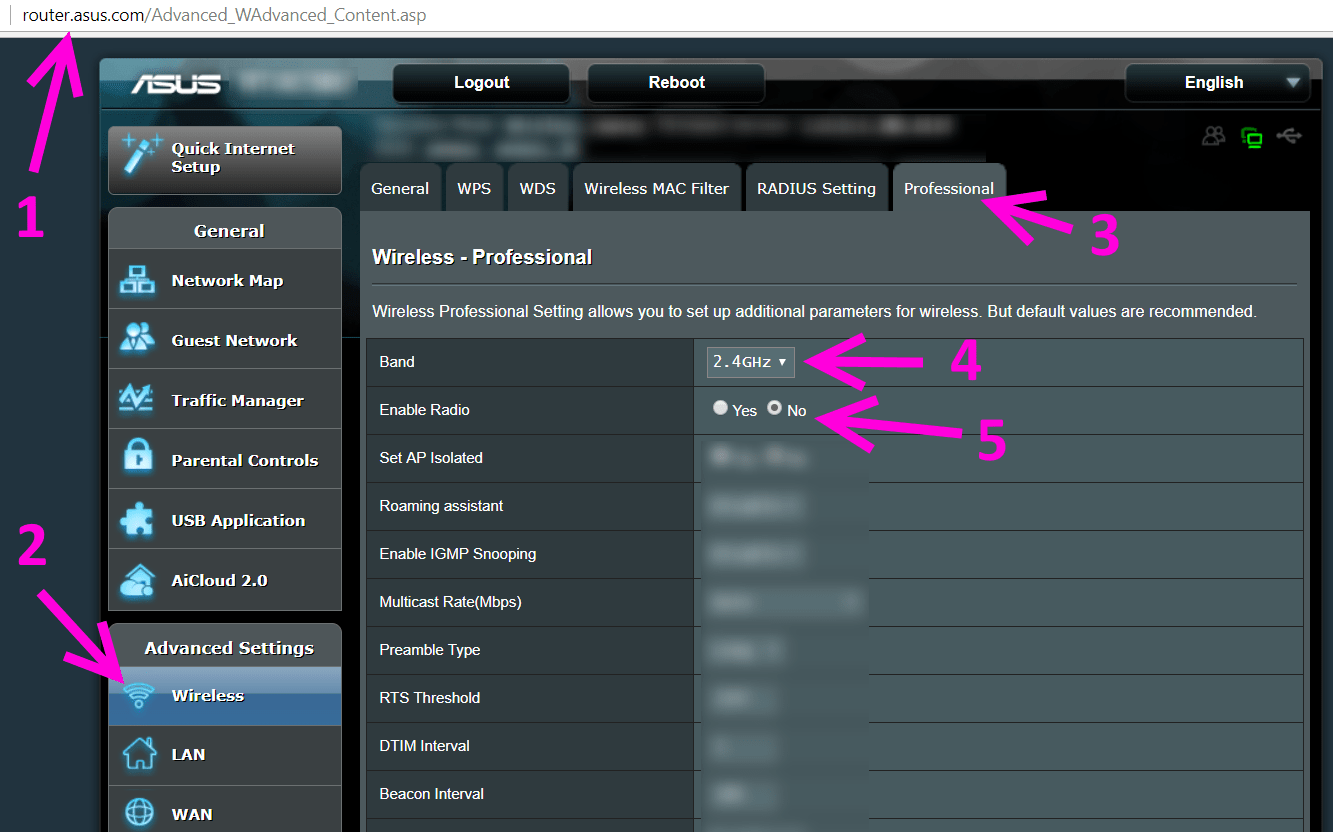1333x832 pixels.
Task: Click the Multicast Rate(Mbps) label
Action: 450,602
